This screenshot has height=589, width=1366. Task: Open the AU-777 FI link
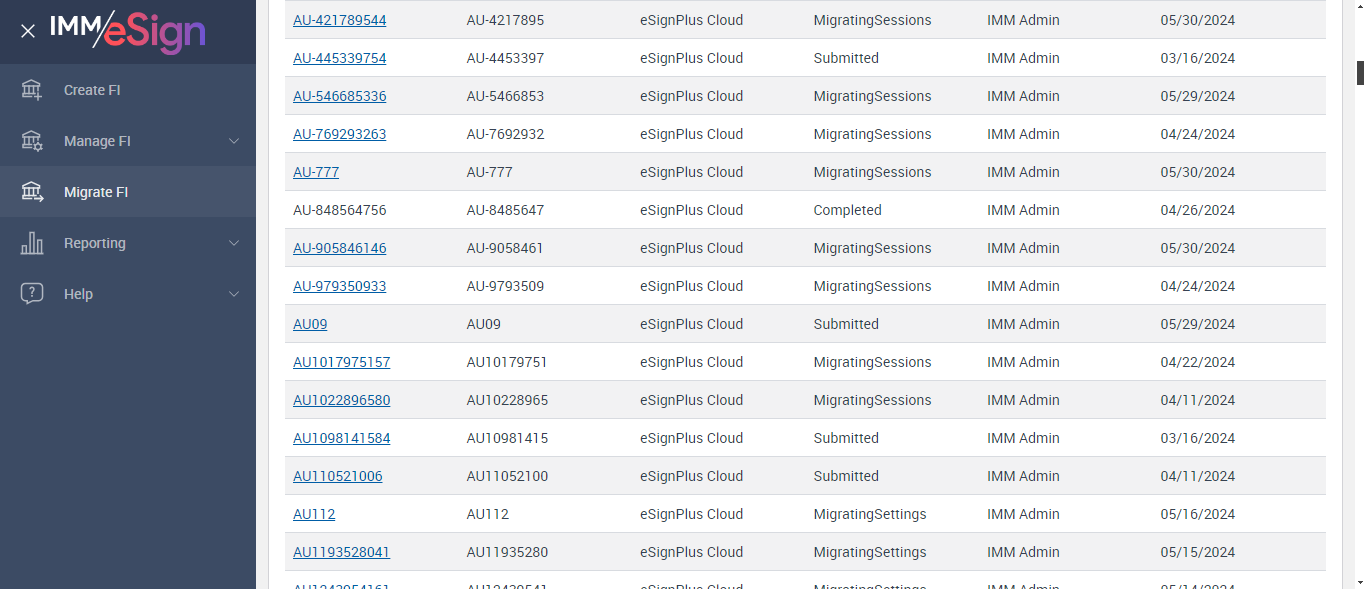316,172
